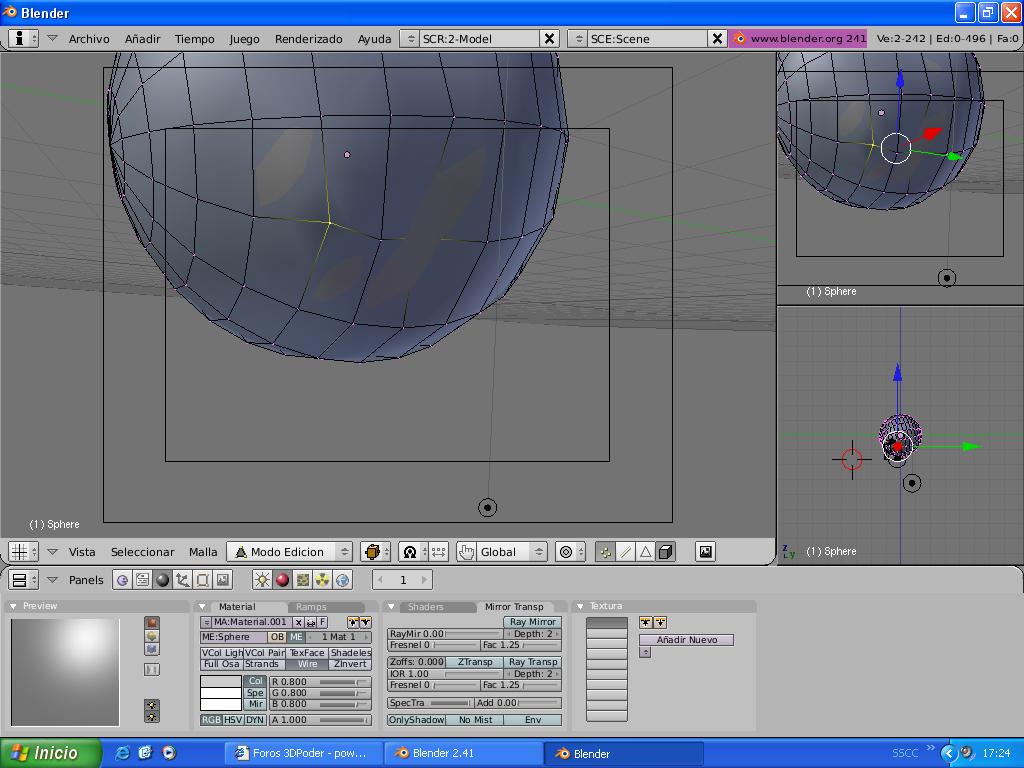Switch to face select mode
The height and width of the screenshot is (768, 1024).
click(645, 552)
